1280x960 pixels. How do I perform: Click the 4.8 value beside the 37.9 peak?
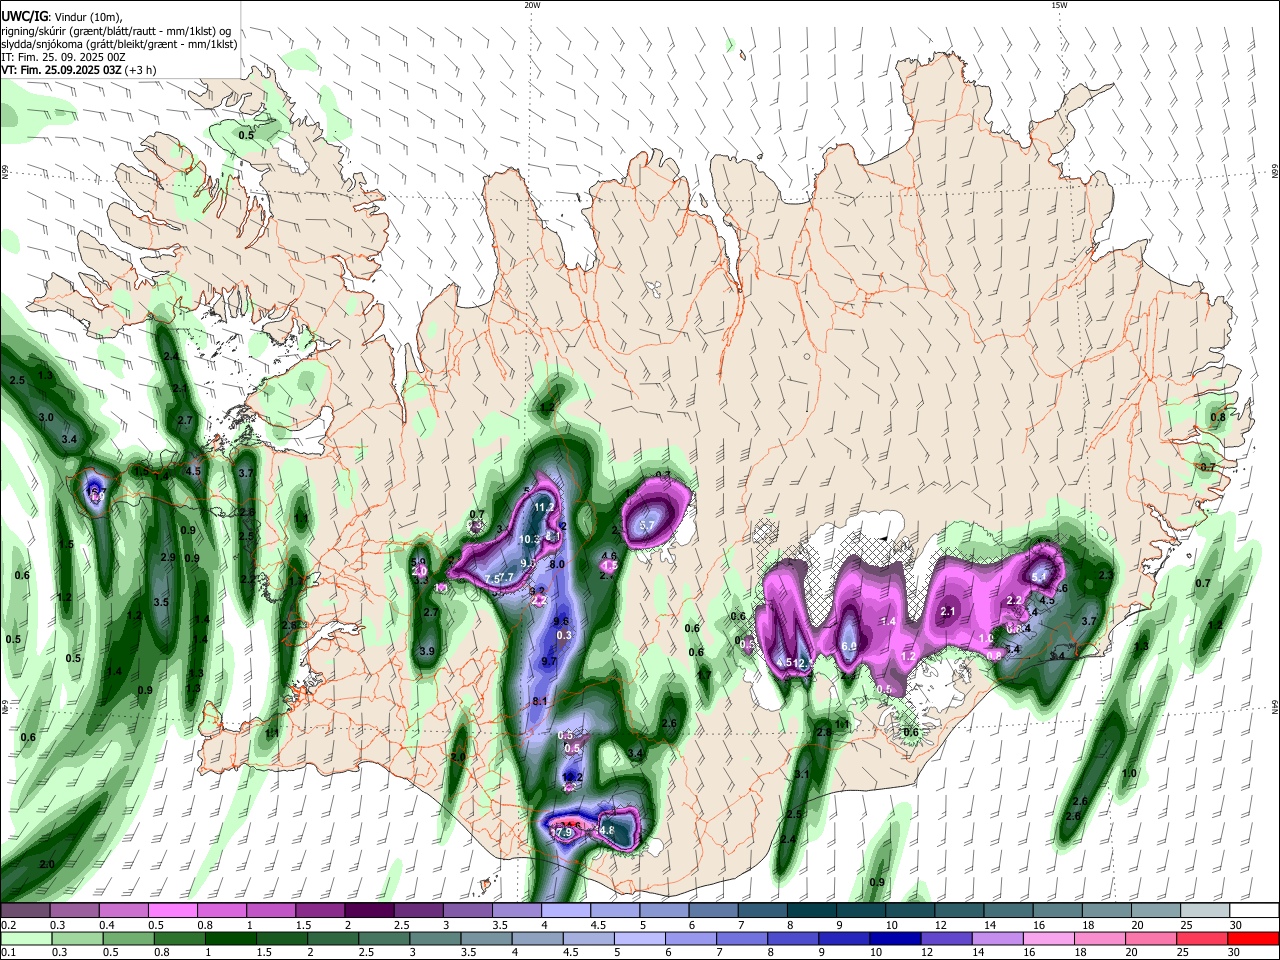[606, 830]
